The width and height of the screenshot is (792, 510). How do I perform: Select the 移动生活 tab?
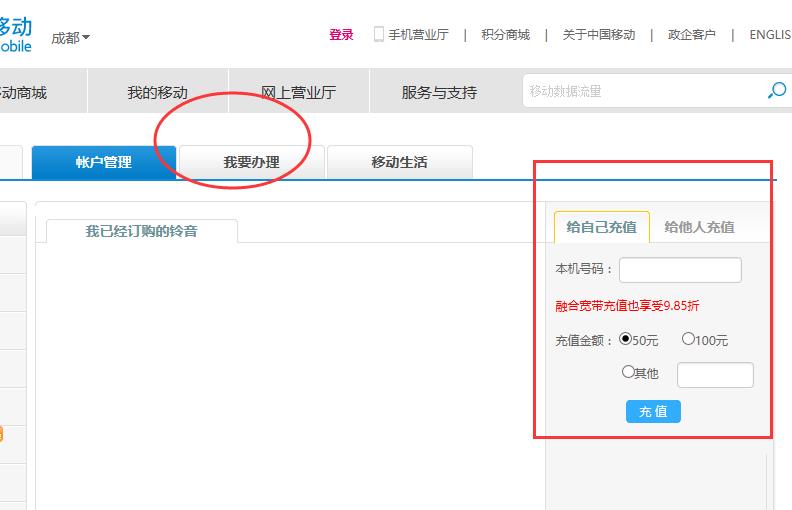click(399, 162)
